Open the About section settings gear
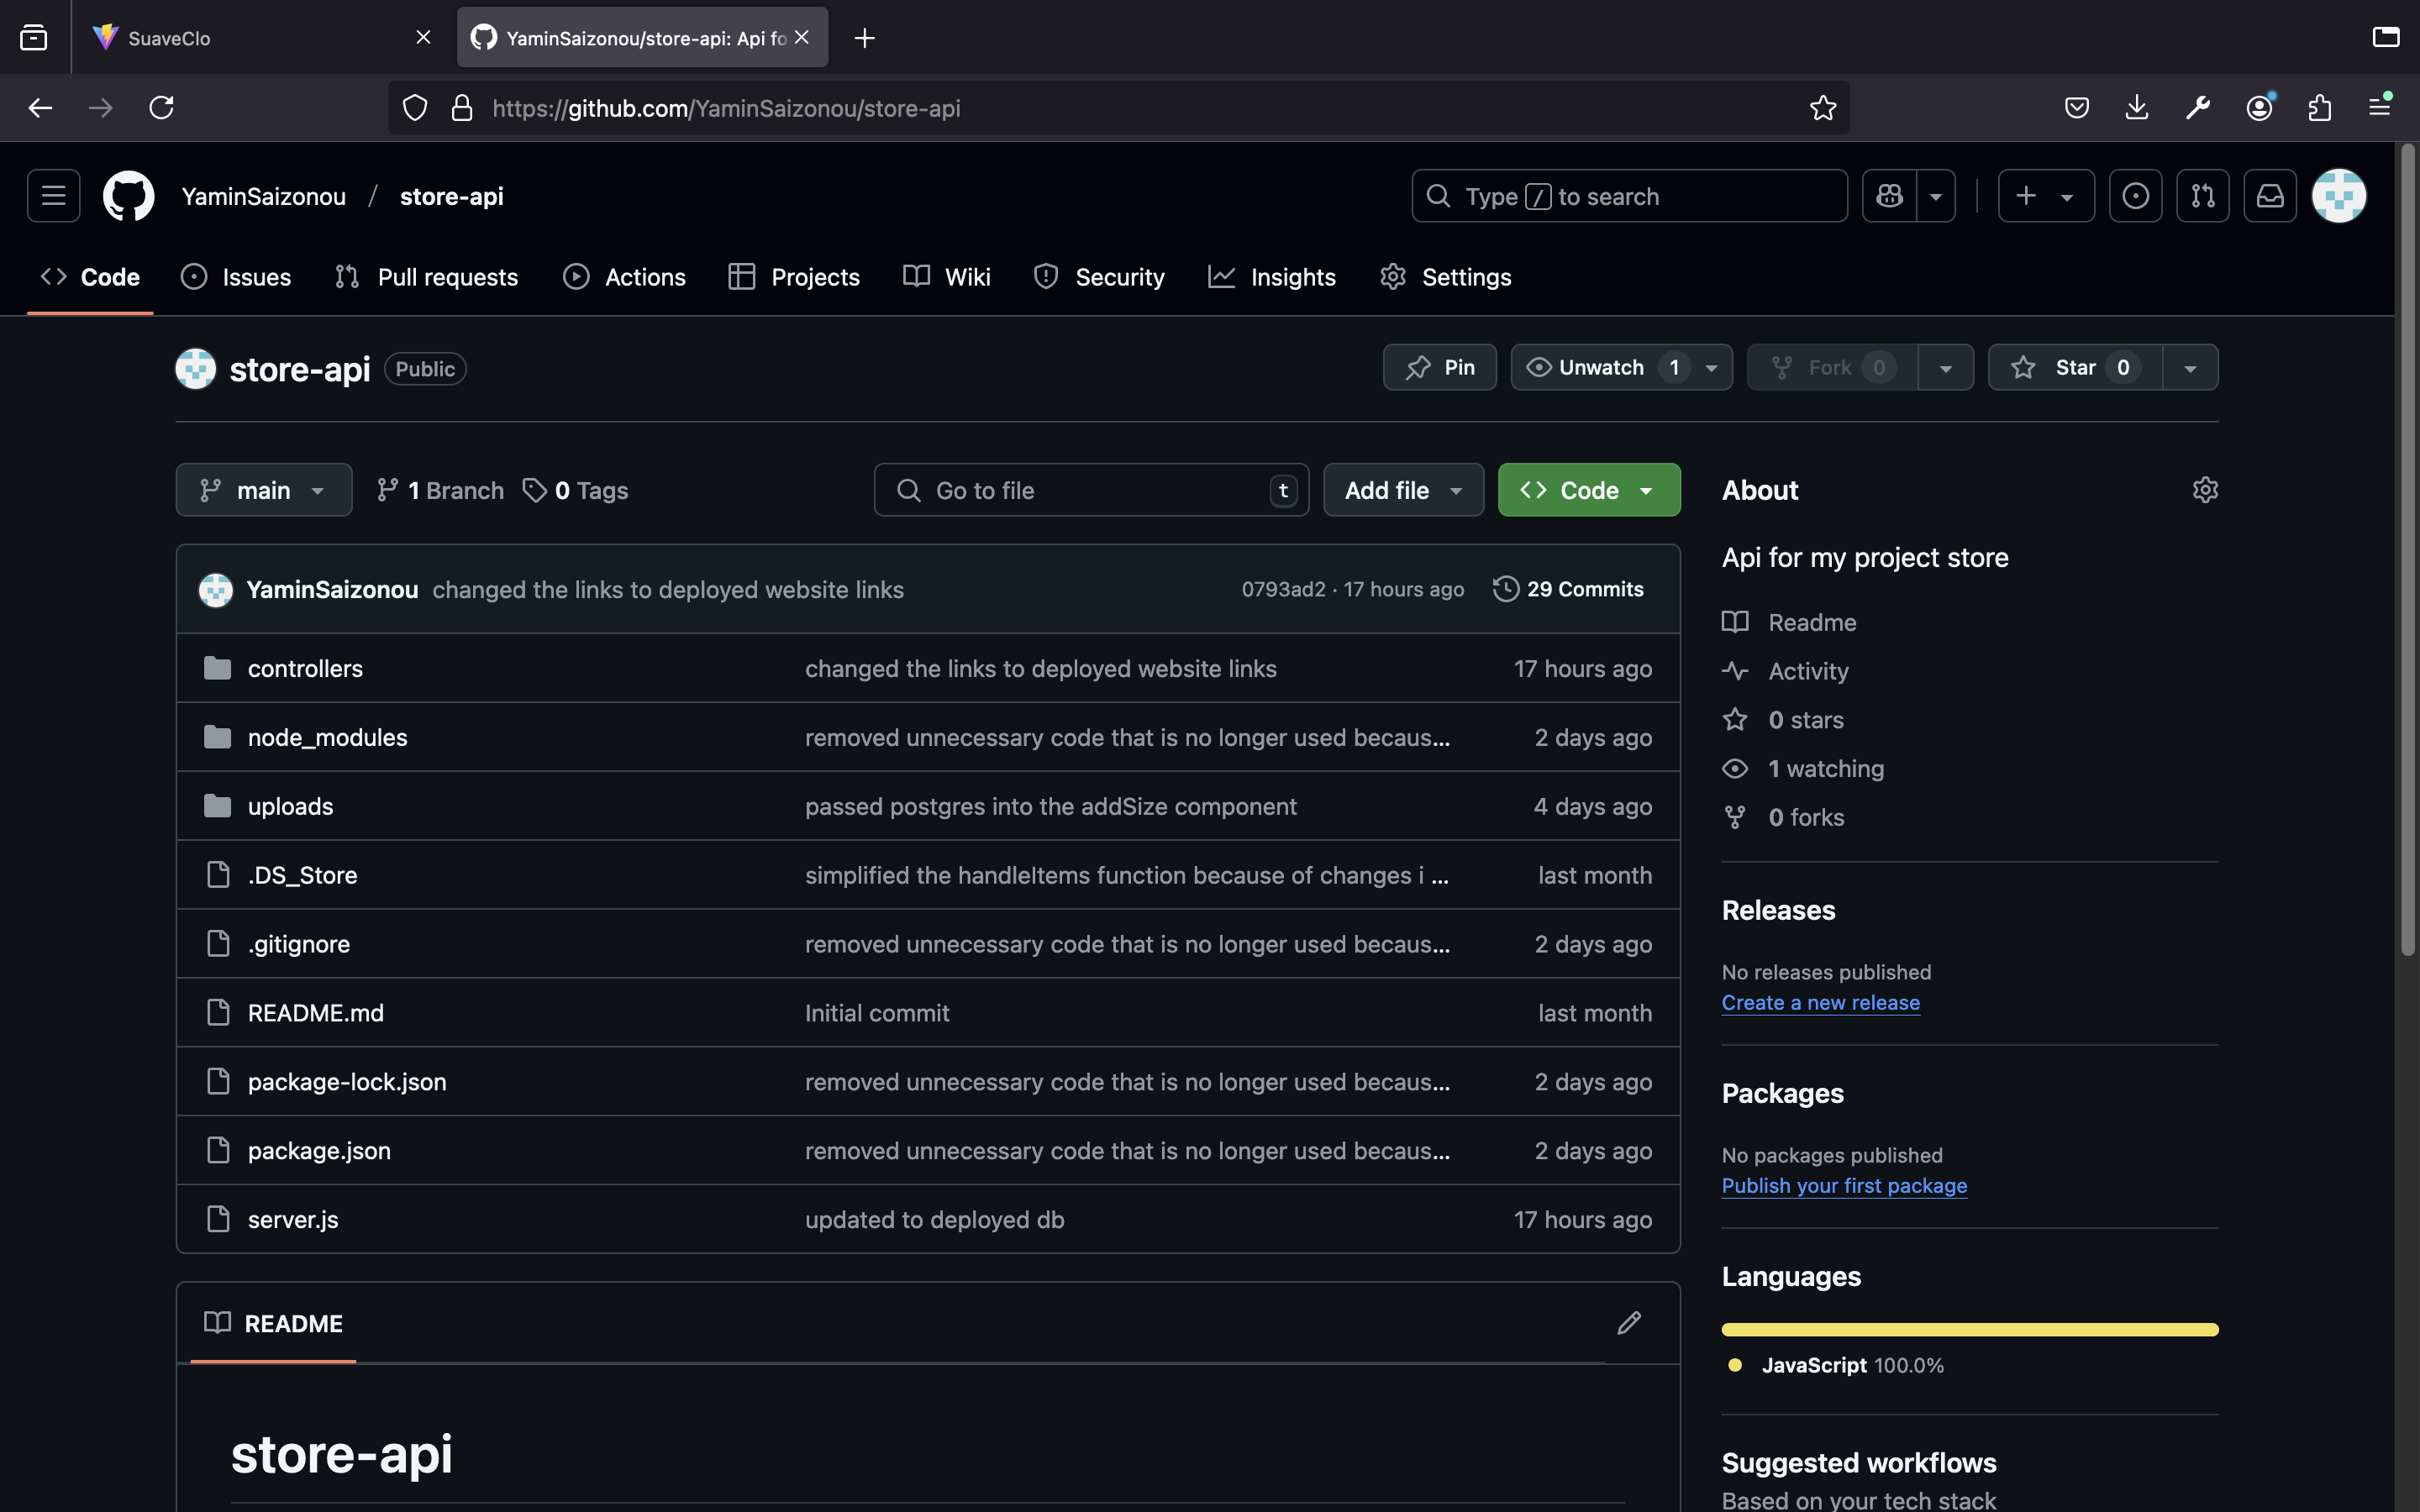2420x1512 pixels. [x=2205, y=490]
